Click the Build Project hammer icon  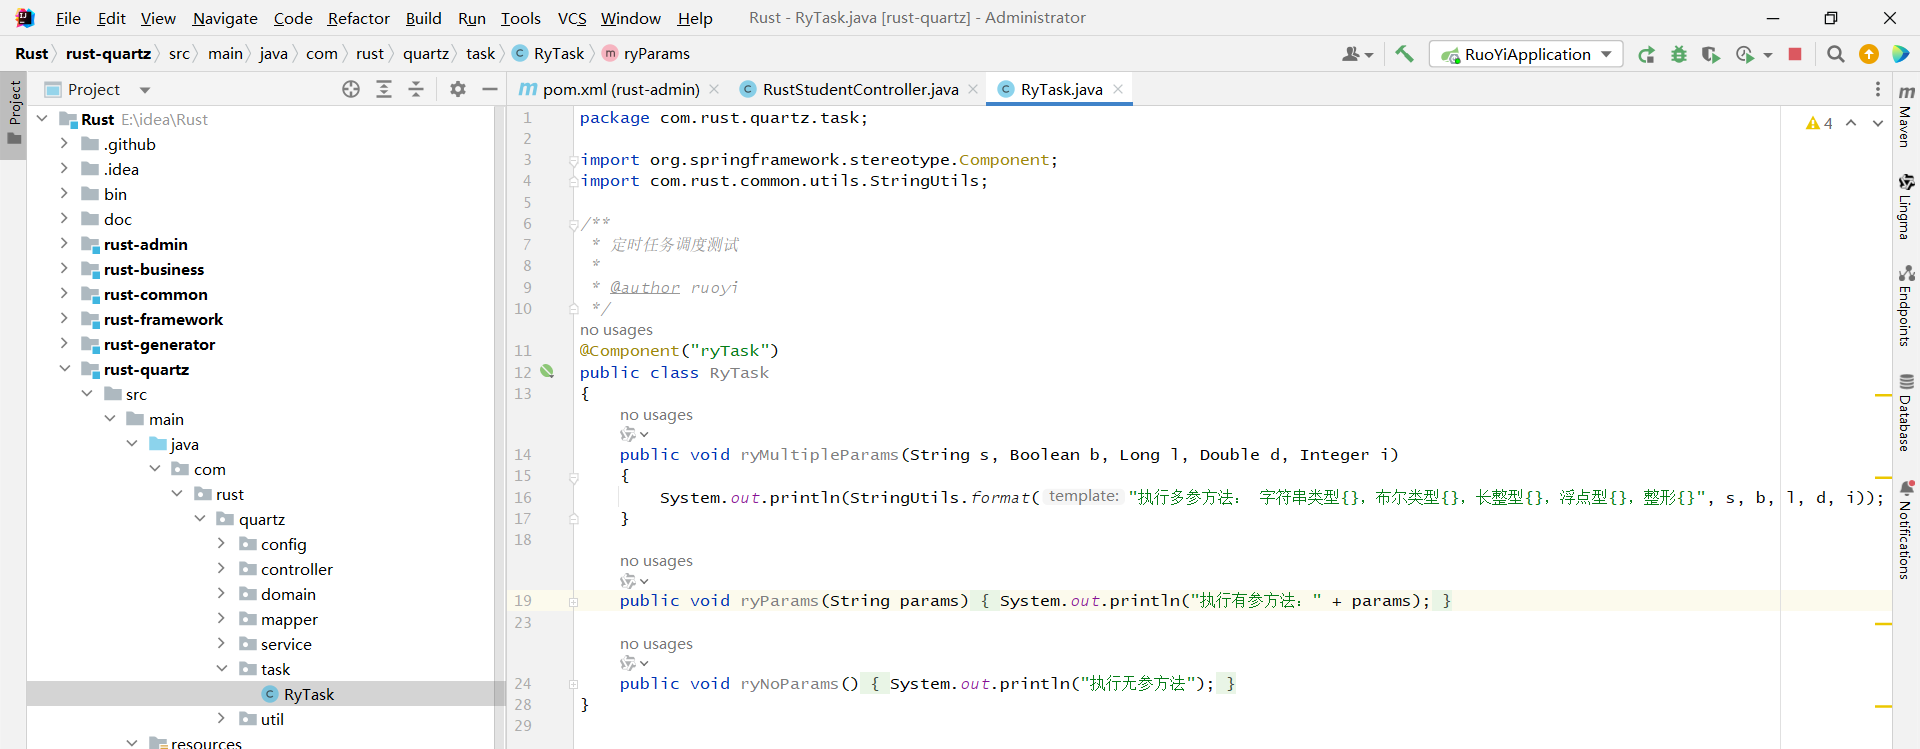(1404, 54)
